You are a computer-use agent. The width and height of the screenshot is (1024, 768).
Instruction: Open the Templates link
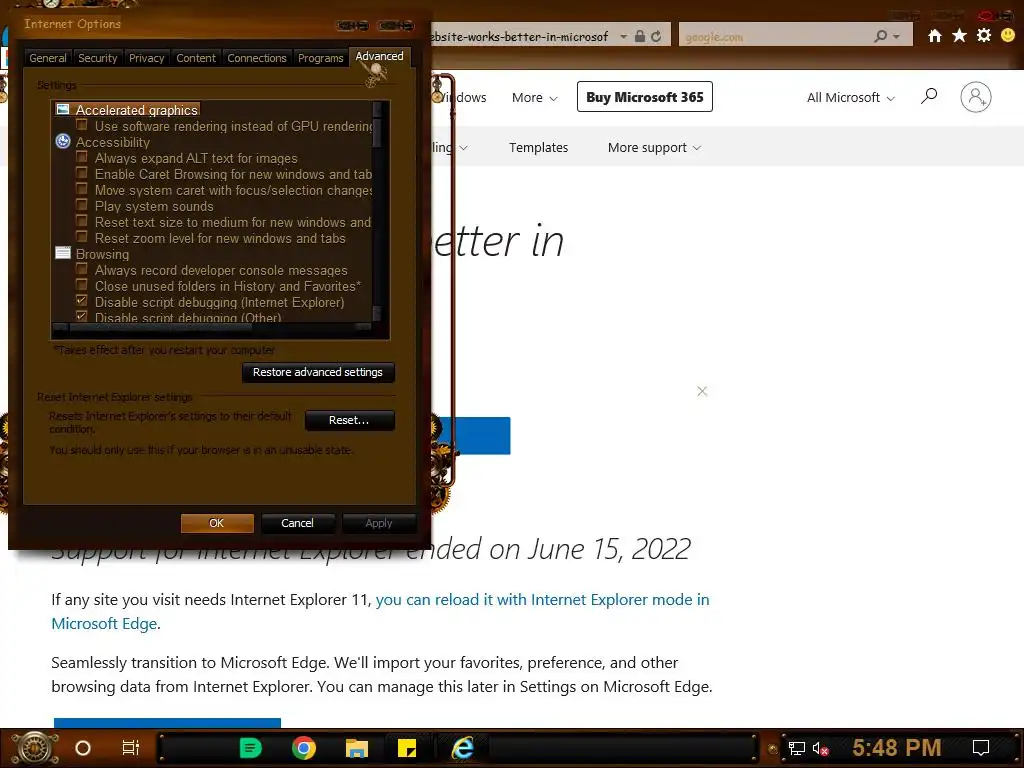tap(539, 148)
